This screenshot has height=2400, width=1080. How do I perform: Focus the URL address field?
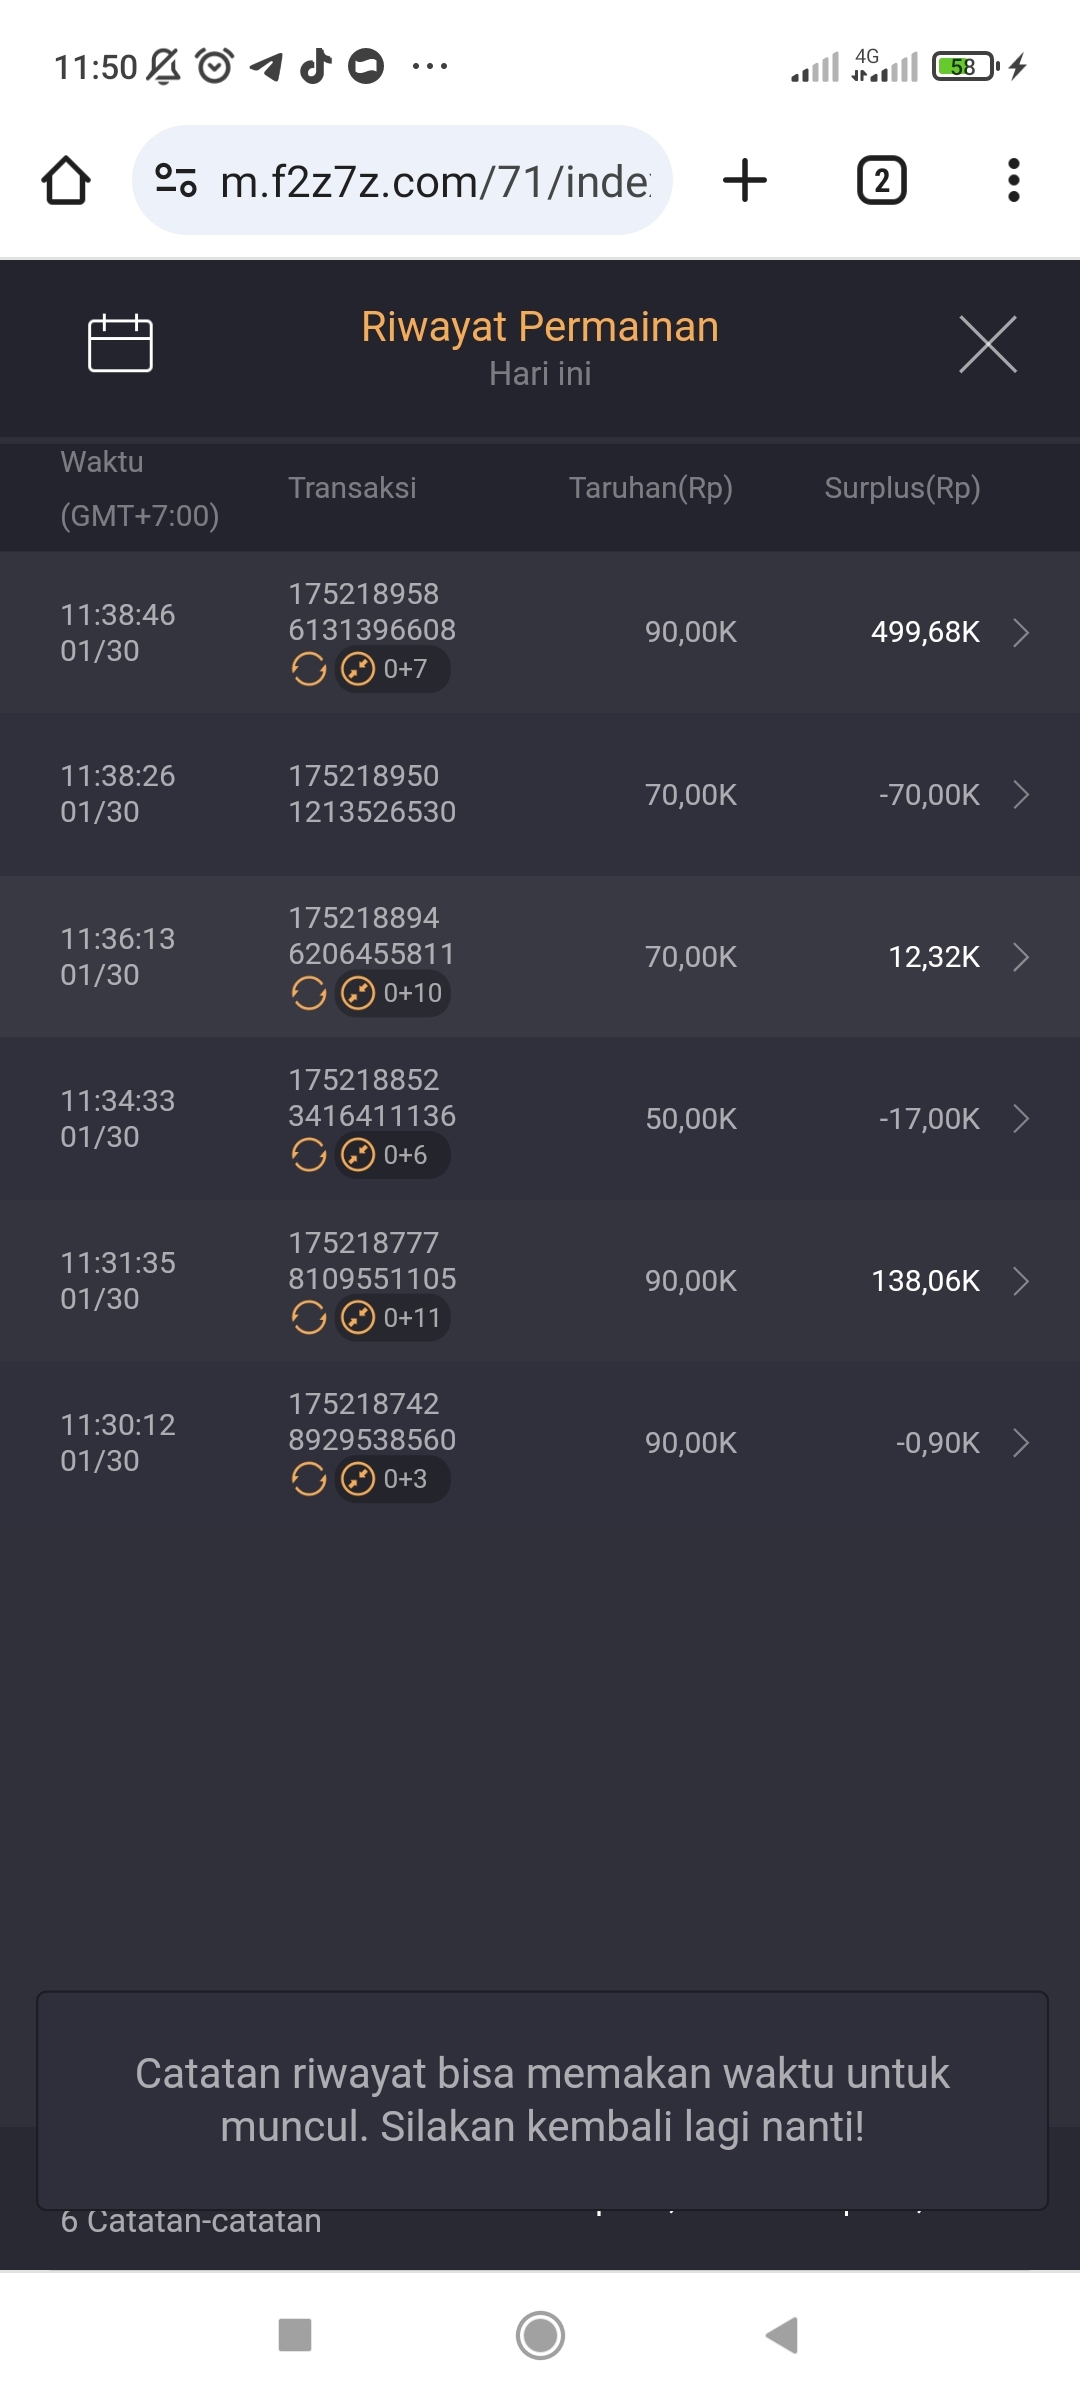point(435,182)
